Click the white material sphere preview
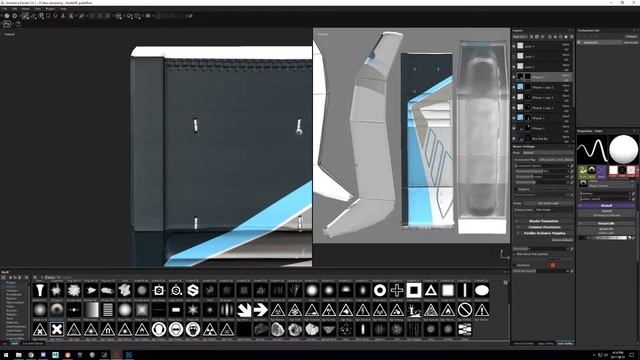This screenshot has width=640, height=360. click(x=623, y=149)
